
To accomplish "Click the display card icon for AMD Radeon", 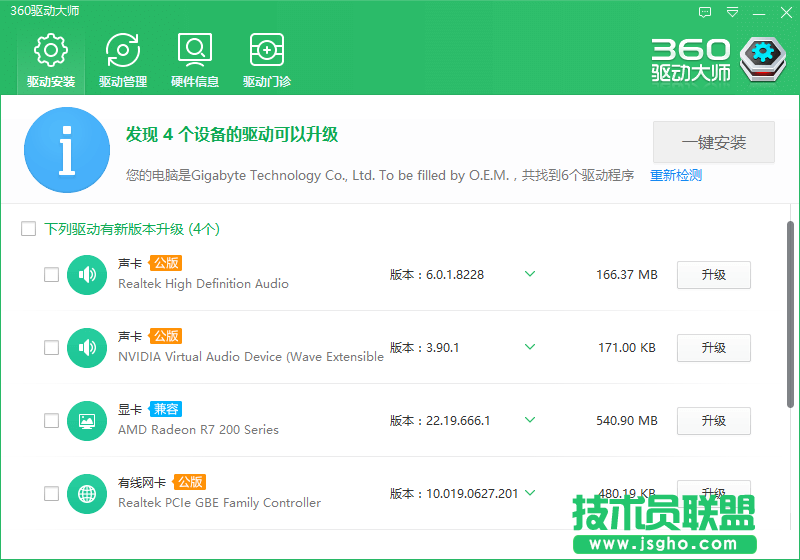I will click(87, 420).
